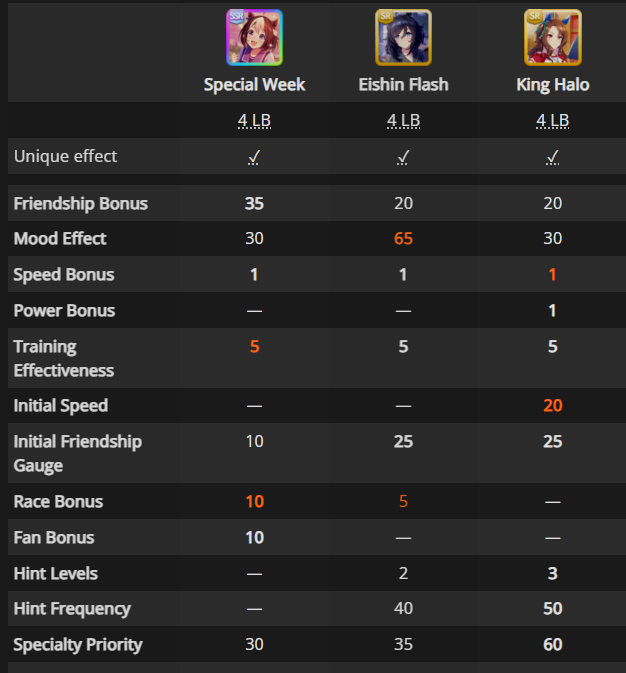Open the 4 LB selector for Eishin Flash
This screenshot has height=673, width=626.
403,121
